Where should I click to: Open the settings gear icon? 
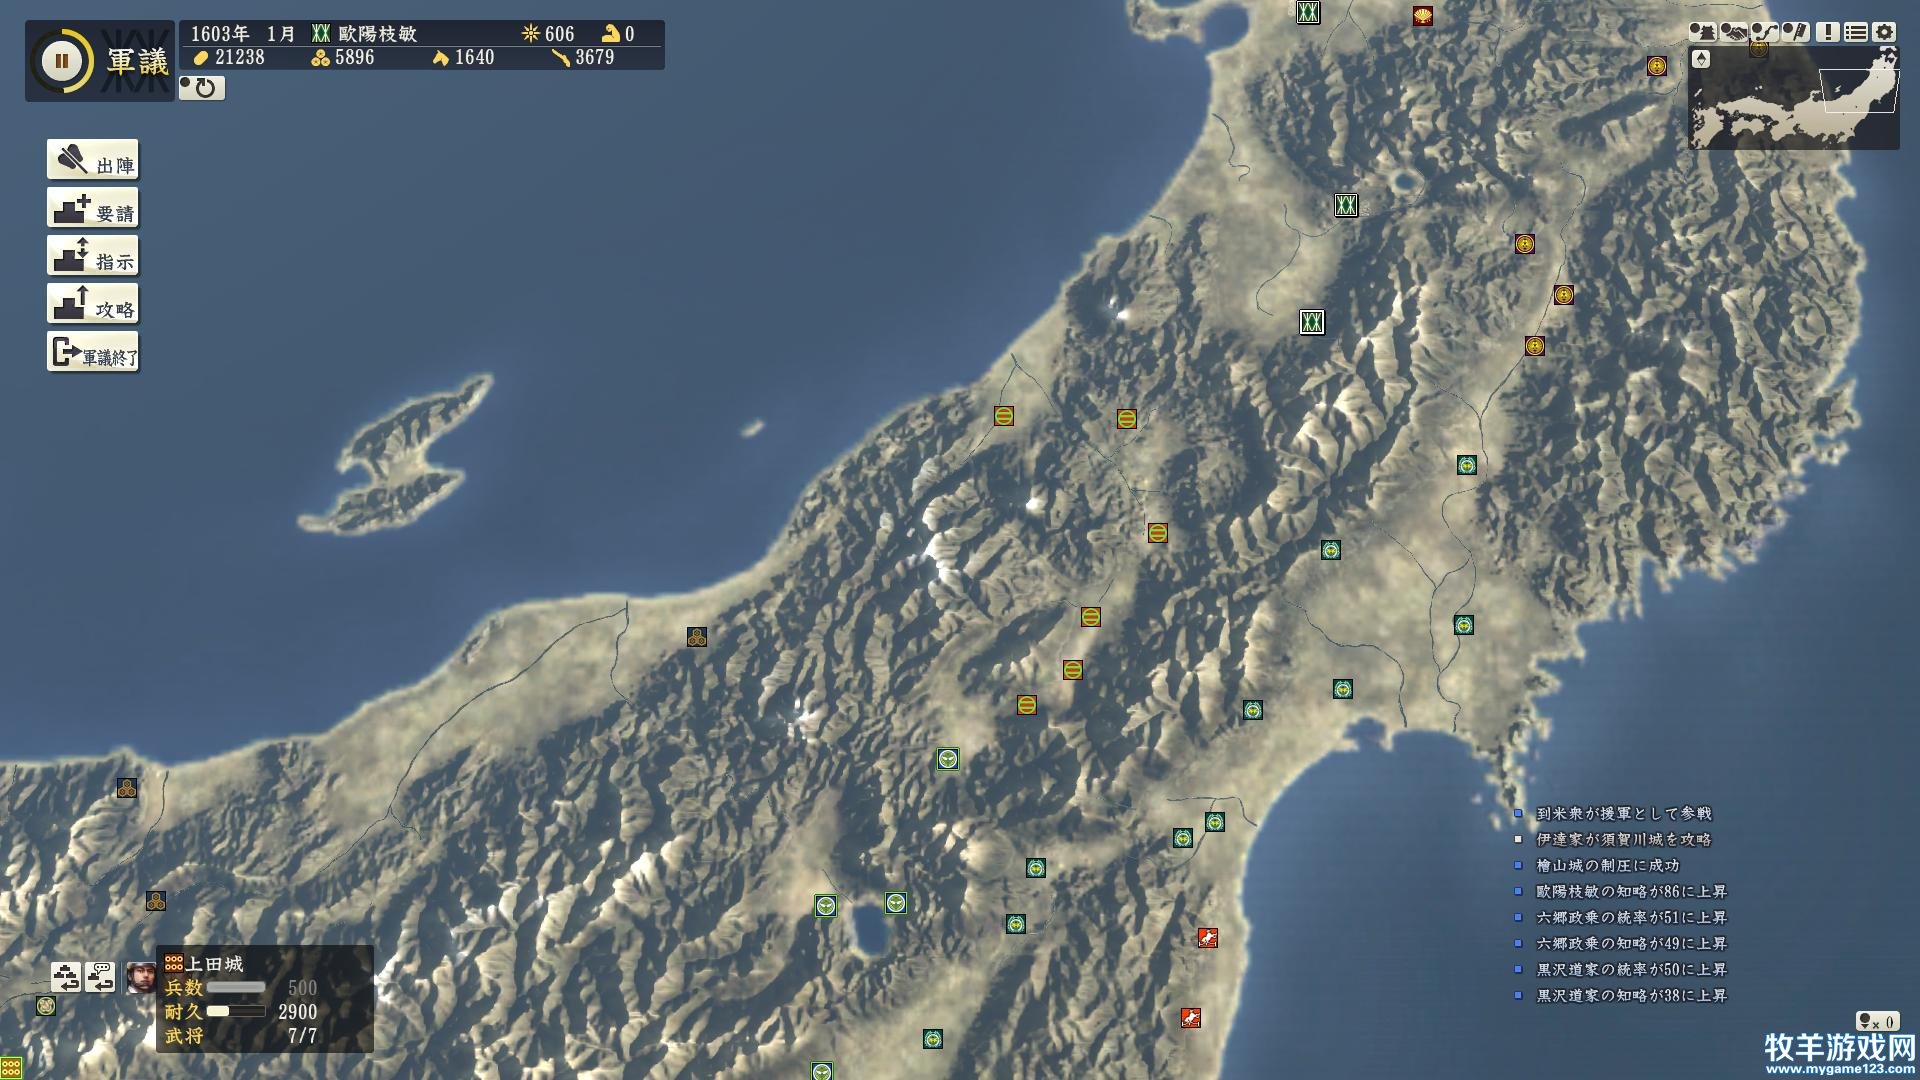(1884, 32)
